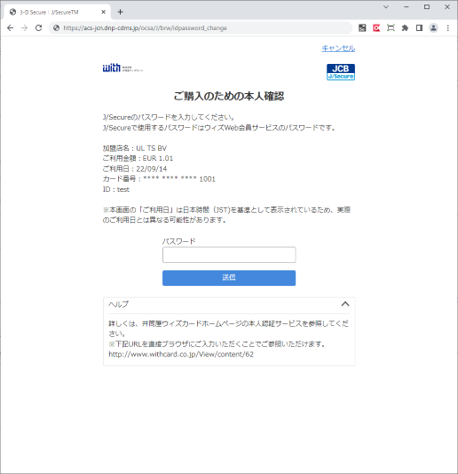Click the withcard.co.jp help URL text
Screen dimensions: 458x474
click(x=181, y=354)
